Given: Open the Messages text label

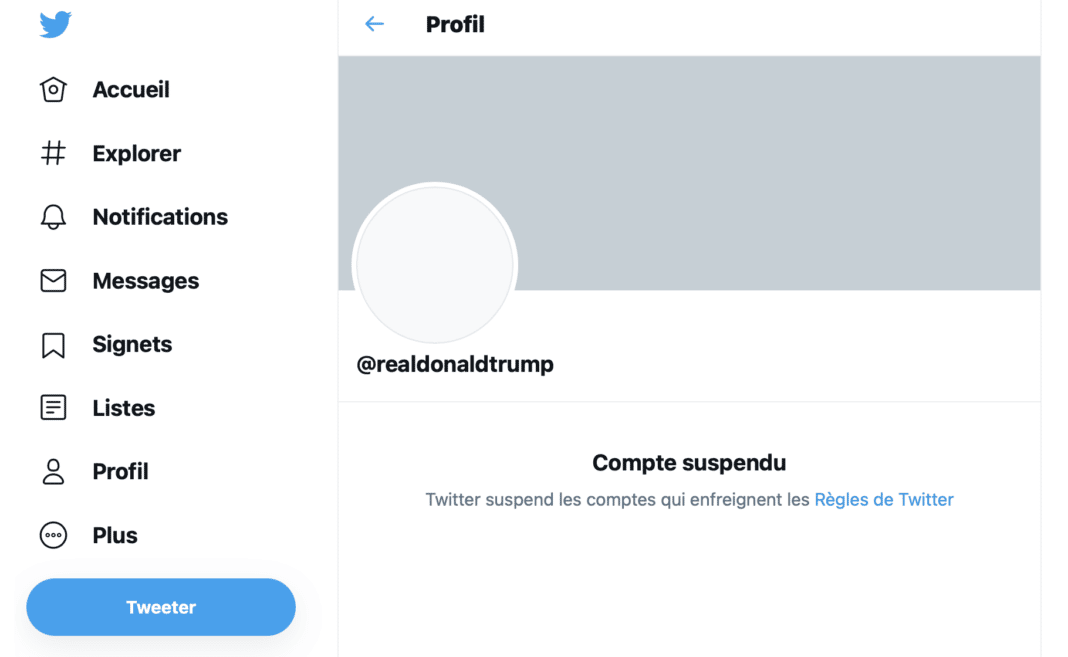Looking at the screenshot, I should (146, 281).
